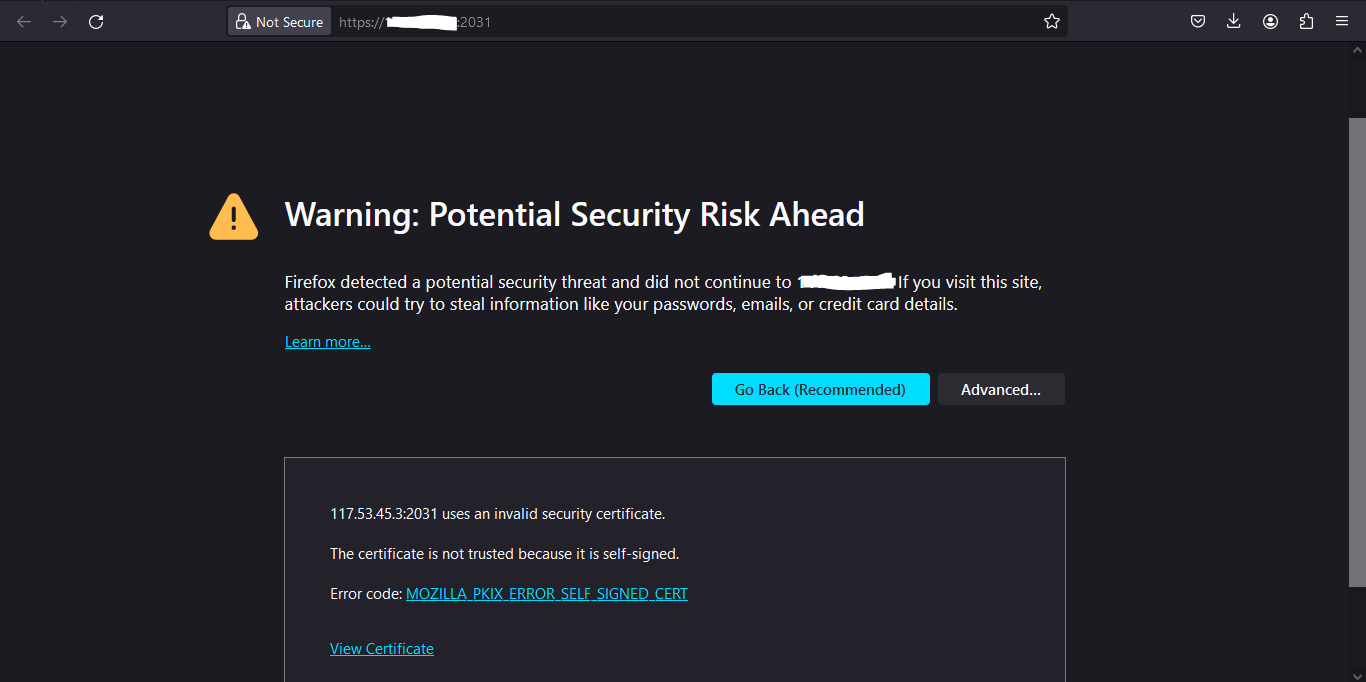Viewport: 1366px width, 682px height.
Task: Click the Advanced button
Action: coord(1001,389)
